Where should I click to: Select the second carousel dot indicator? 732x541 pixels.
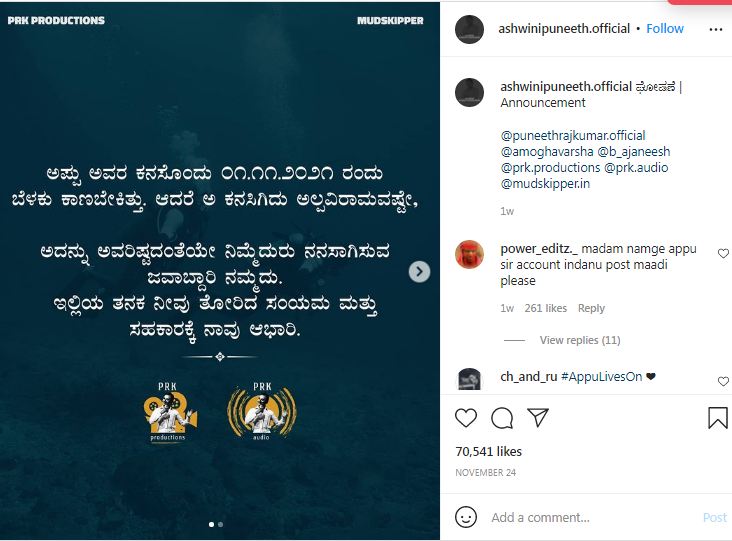pyautogui.click(x=220, y=524)
